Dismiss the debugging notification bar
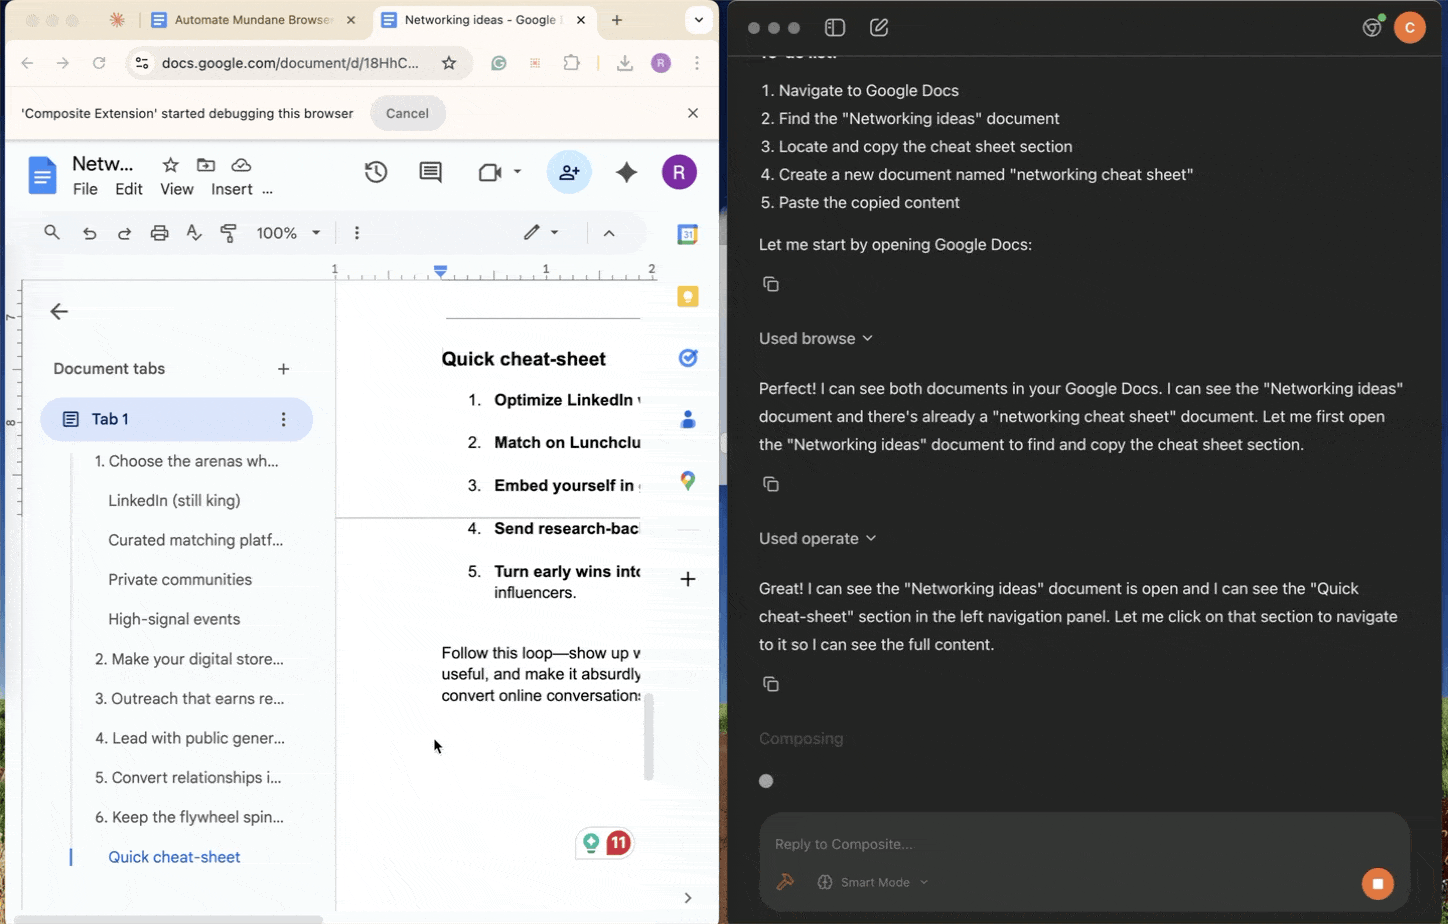 click(x=693, y=113)
